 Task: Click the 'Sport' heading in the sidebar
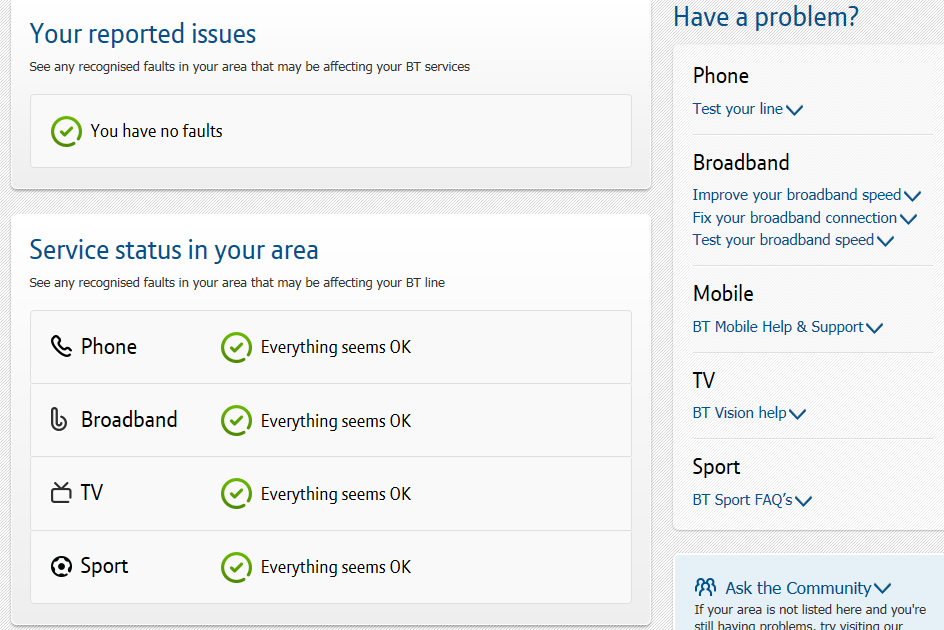point(716,467)
